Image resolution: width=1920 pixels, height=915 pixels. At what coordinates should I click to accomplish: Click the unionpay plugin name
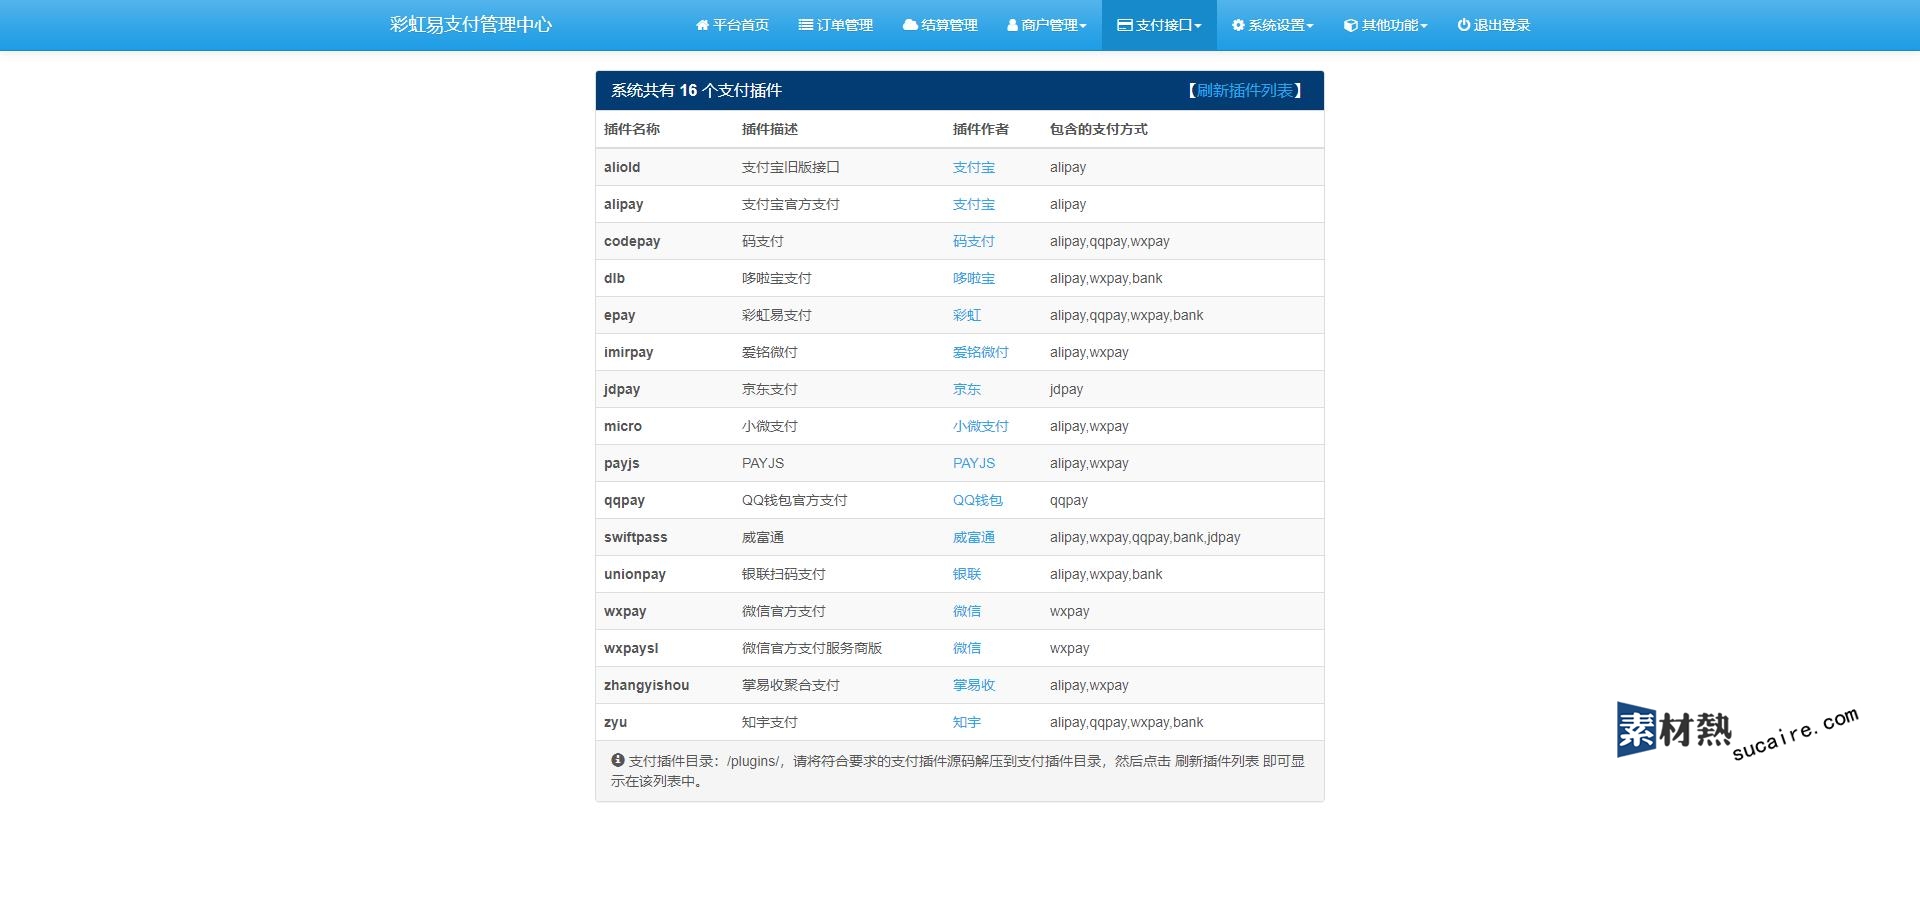[x=634, y=574]
